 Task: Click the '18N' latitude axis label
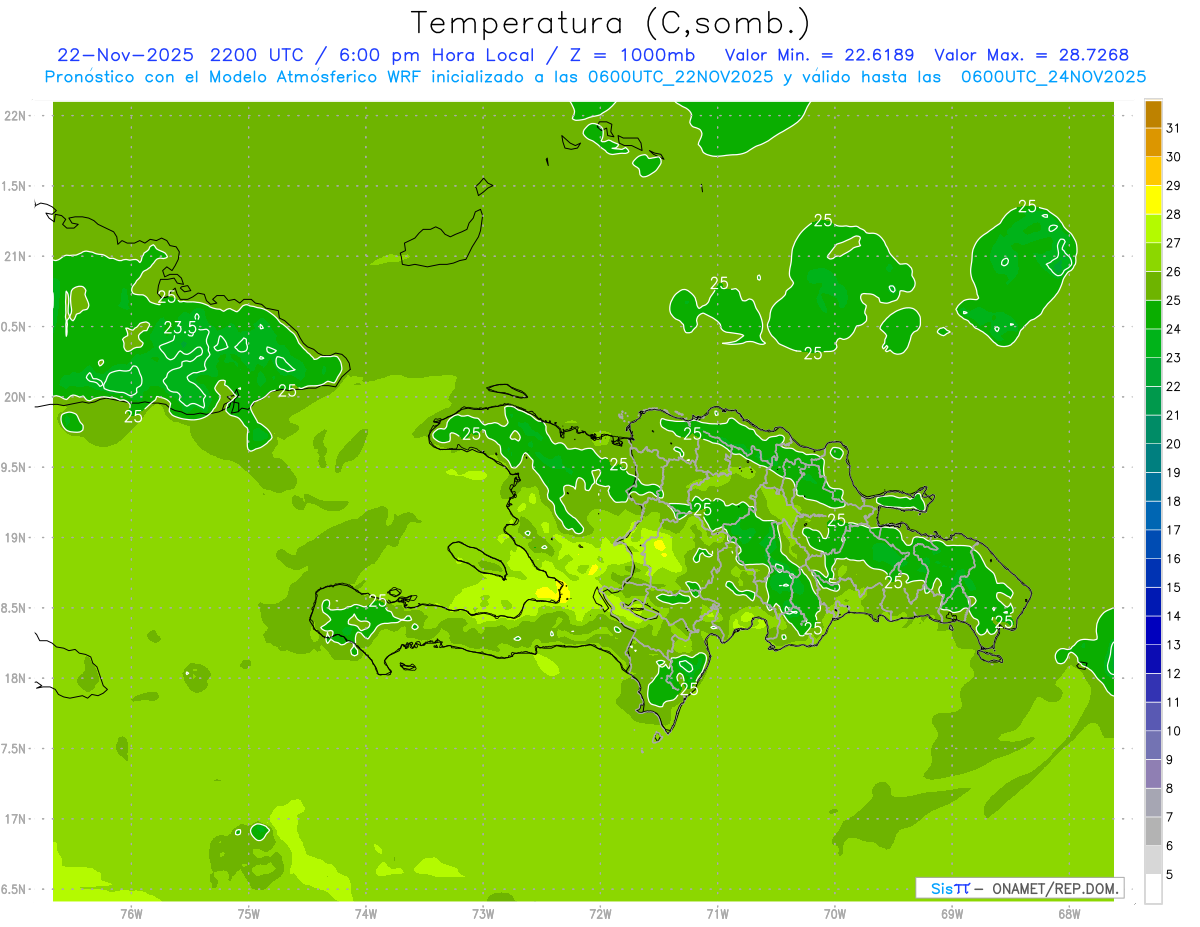point(14,678)
